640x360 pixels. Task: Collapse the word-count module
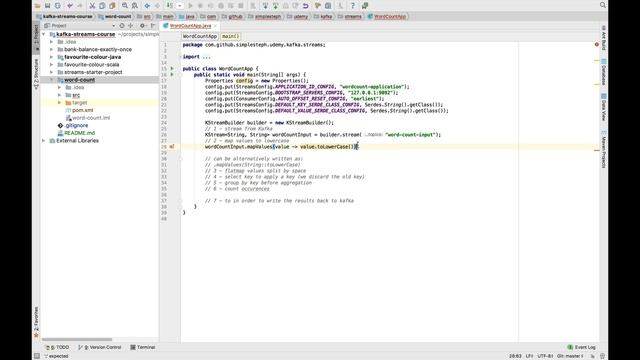[x=51, y=80]
